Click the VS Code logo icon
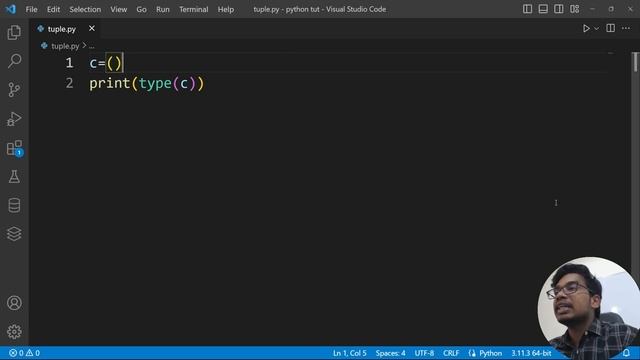The image size is (640, 360). (x=11, y=9)
